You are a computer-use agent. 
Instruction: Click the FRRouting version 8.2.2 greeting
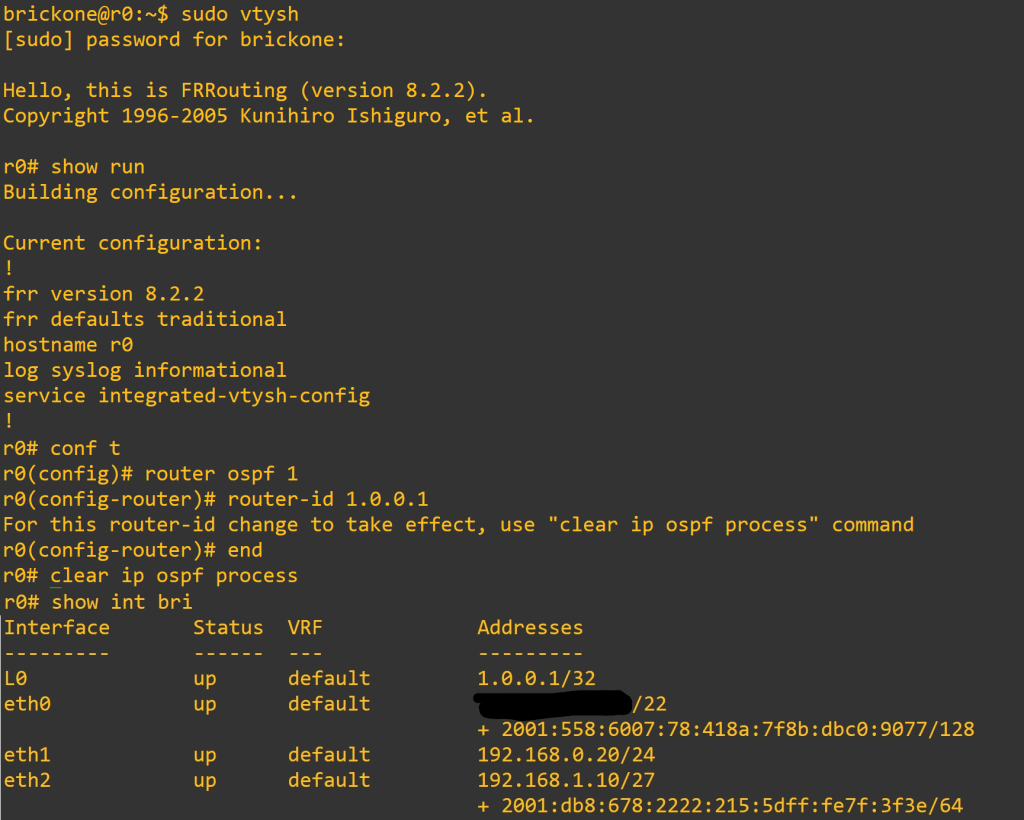244,91
